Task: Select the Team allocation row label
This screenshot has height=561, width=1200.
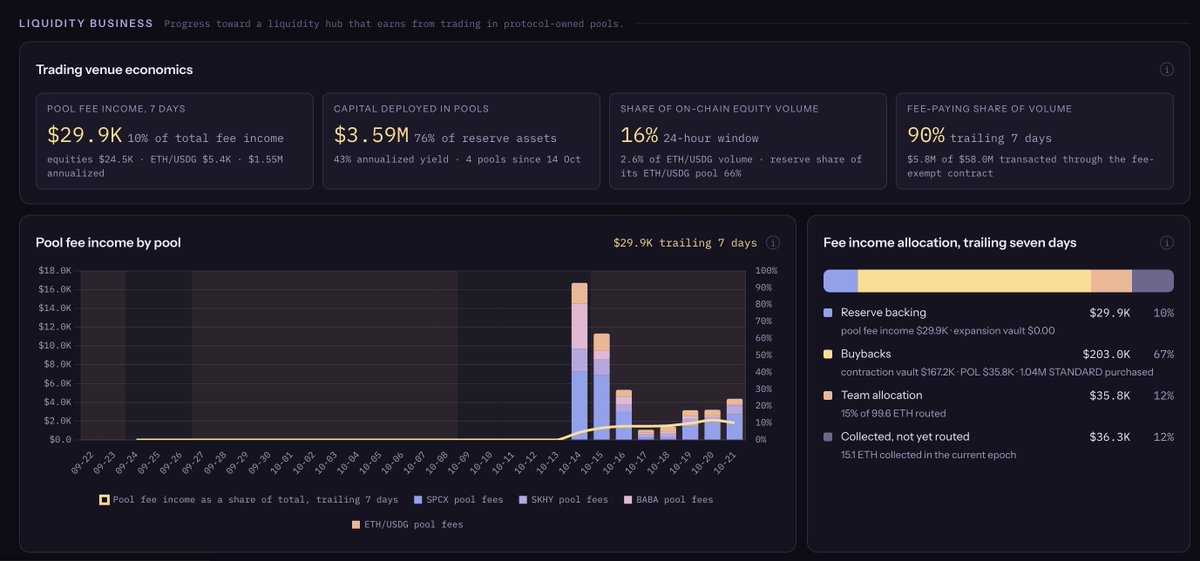Action: pyautogui.click(x=881, y=395)
